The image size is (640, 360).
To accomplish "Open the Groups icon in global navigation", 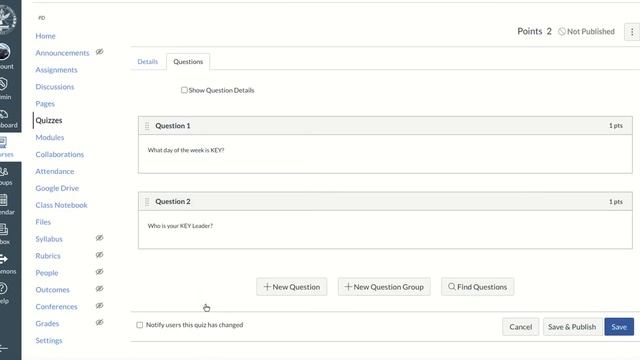I will pos(4,171).
